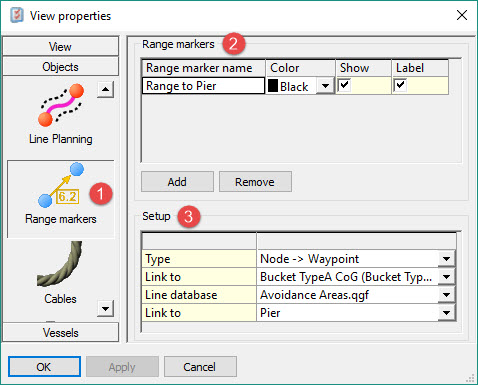Close the View properties dialog
This screenshot has height=385, width=478.
point(462,15)
